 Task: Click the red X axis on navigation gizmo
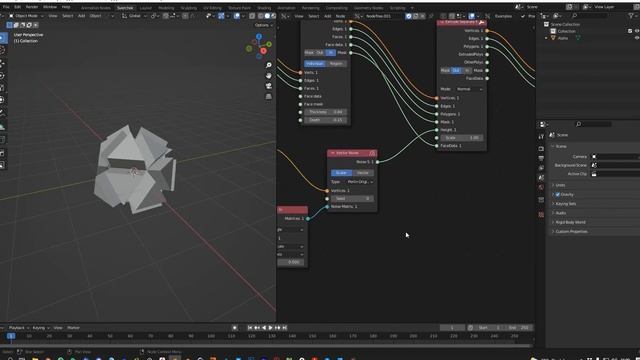[264, 51]
